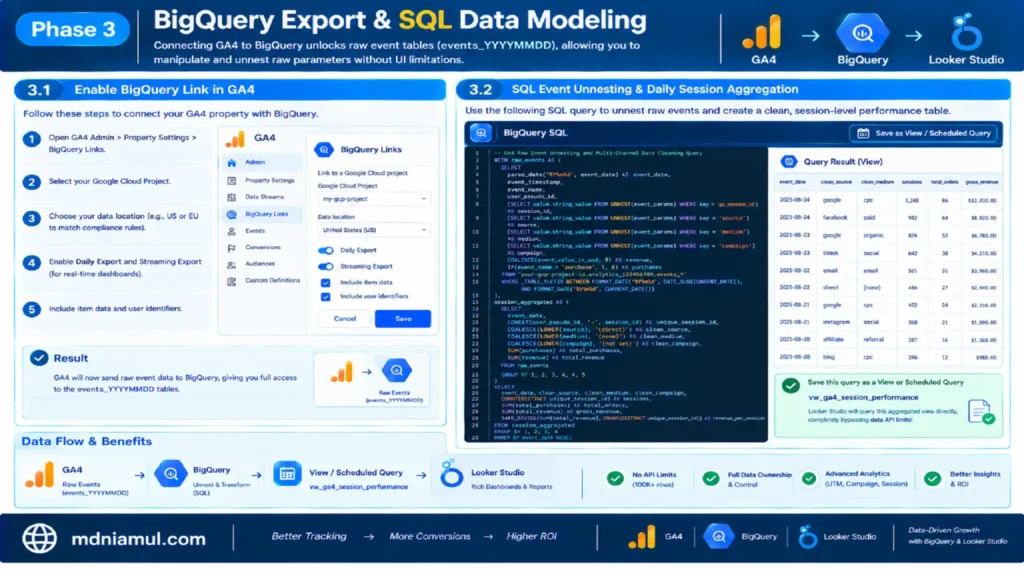Click the Better Insights & ROI checkmark icon
The width and height of the screenshot is (1024, 576).
tap(933, 479)
